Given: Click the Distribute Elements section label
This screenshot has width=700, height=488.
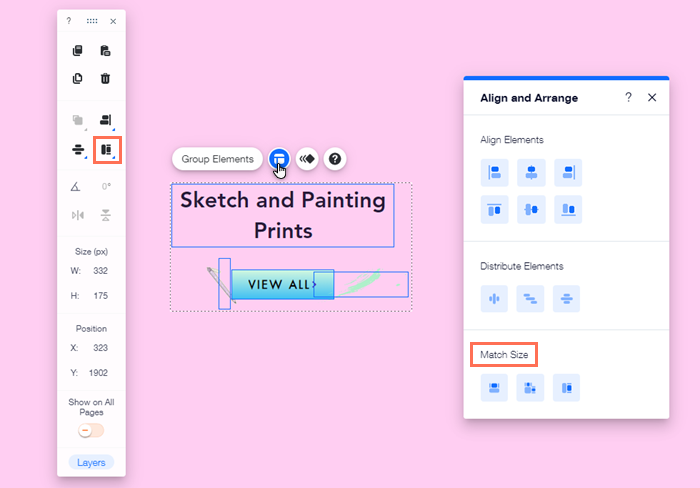Looking at the screenshot, I should (x=522, y=266).
